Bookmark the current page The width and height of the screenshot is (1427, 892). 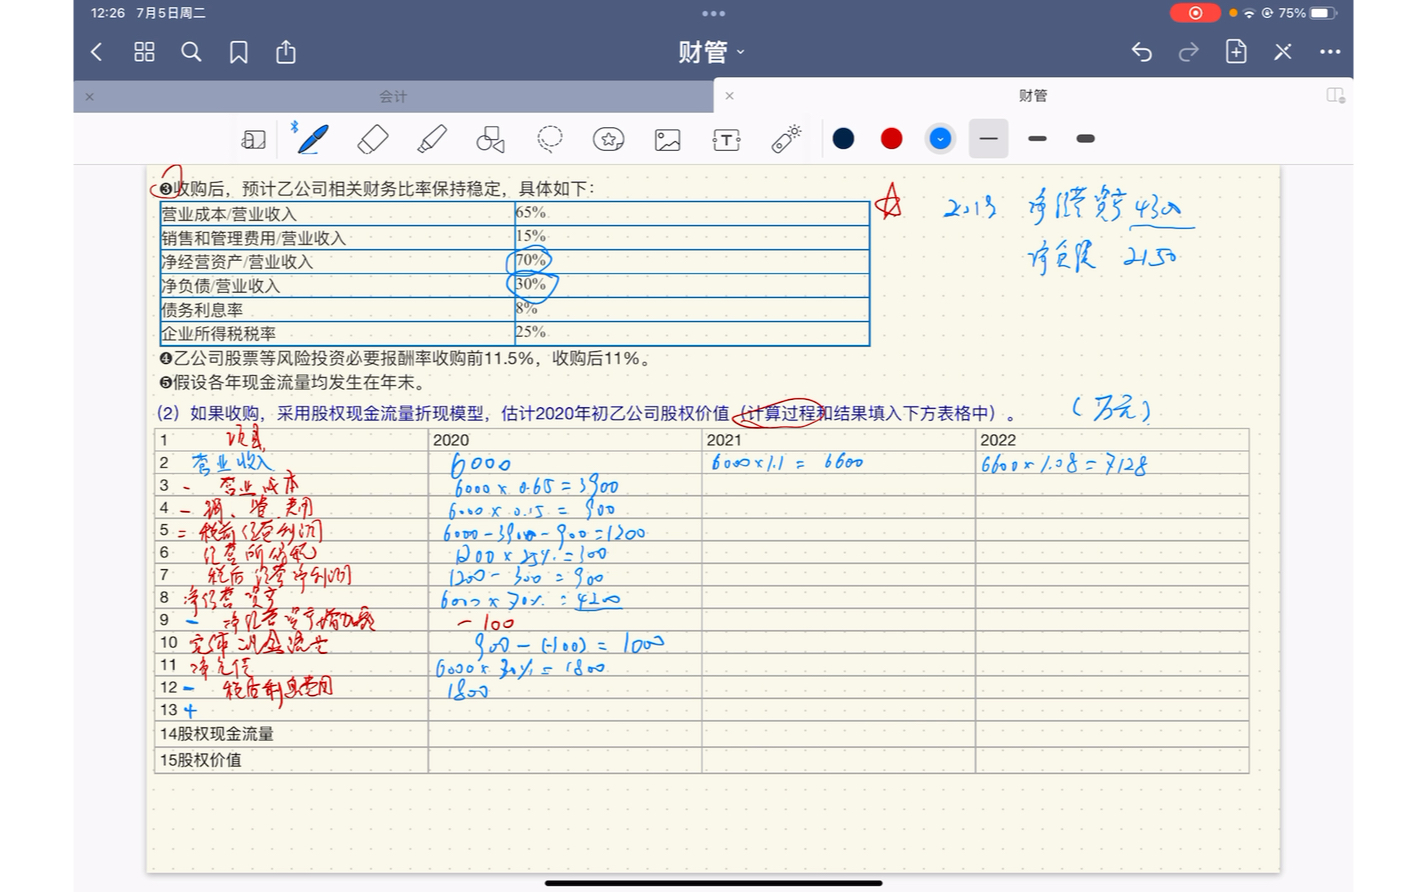pyautogui.click(x=238, y=52)
